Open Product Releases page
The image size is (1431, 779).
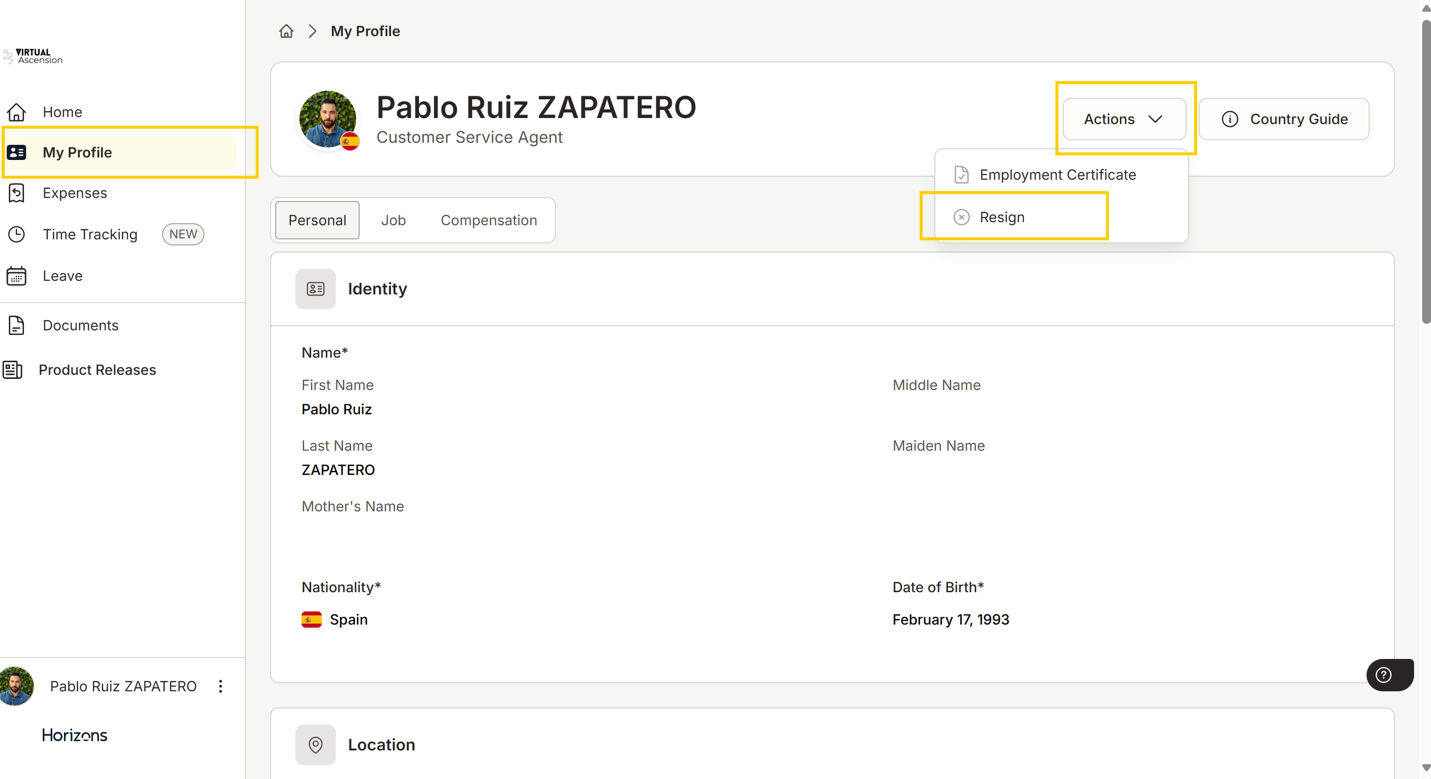(97, 370)
